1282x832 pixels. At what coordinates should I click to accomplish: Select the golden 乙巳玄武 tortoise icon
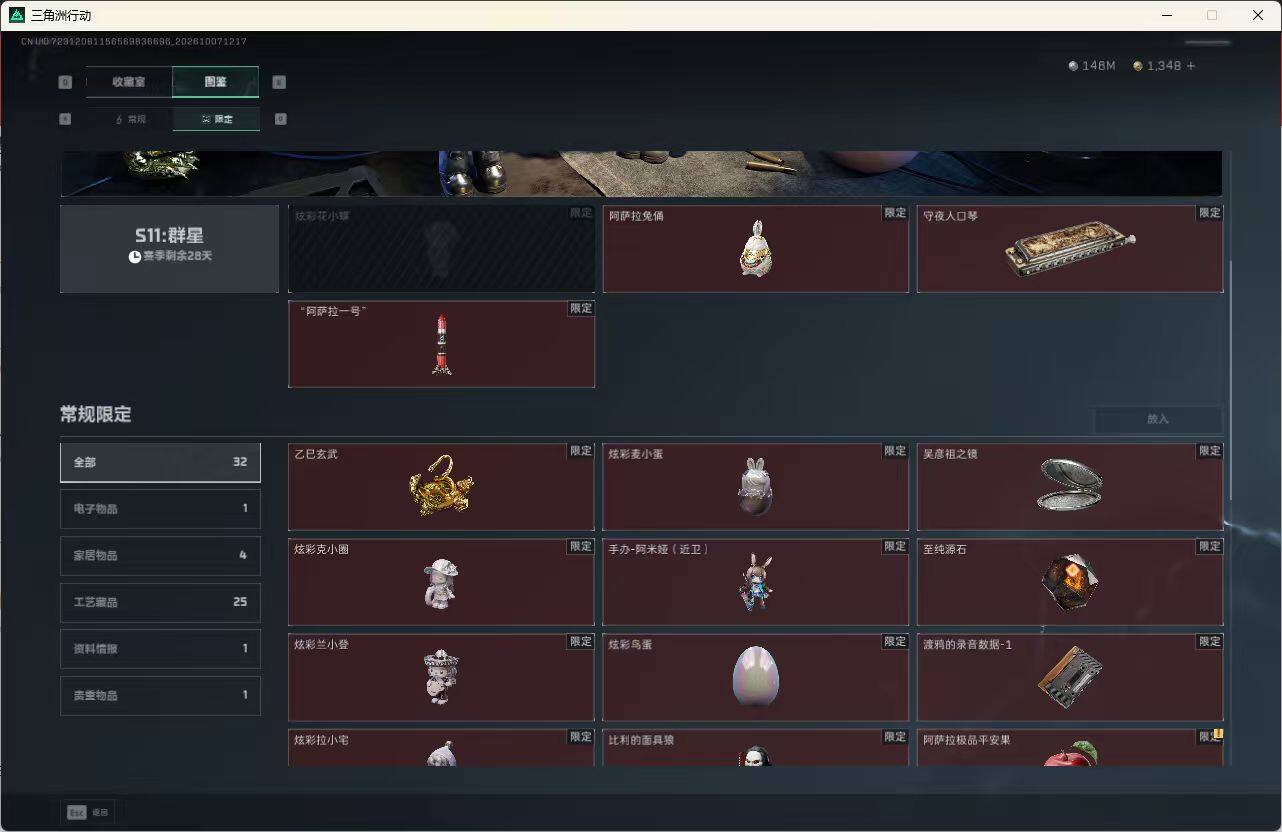[441, 487]
